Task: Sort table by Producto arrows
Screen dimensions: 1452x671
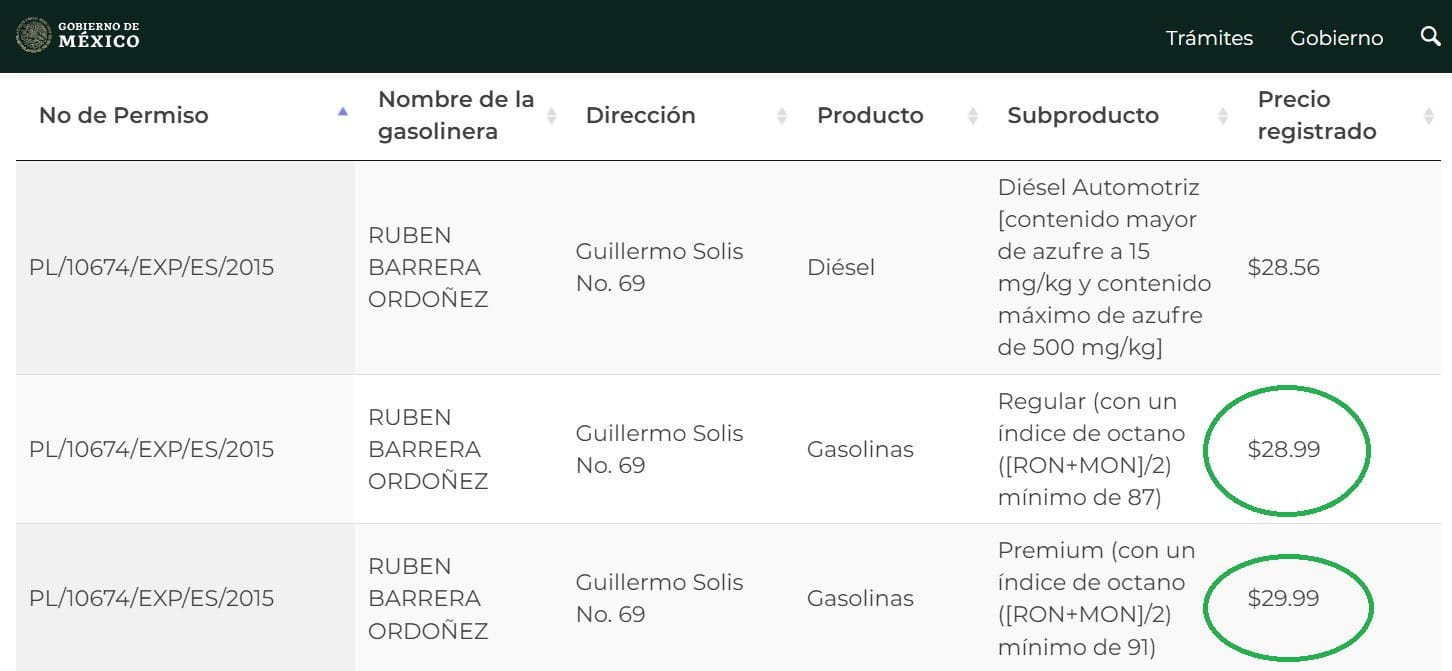Action: [973, 116]
